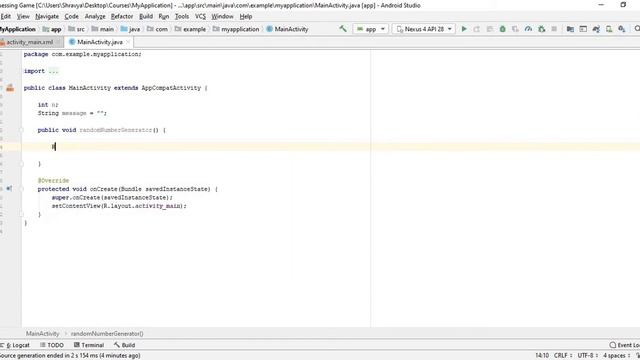Open the Nexus 4 API 28 device dropdown
The width and height of the screenshot is (640, 360).
click(424, 29)
